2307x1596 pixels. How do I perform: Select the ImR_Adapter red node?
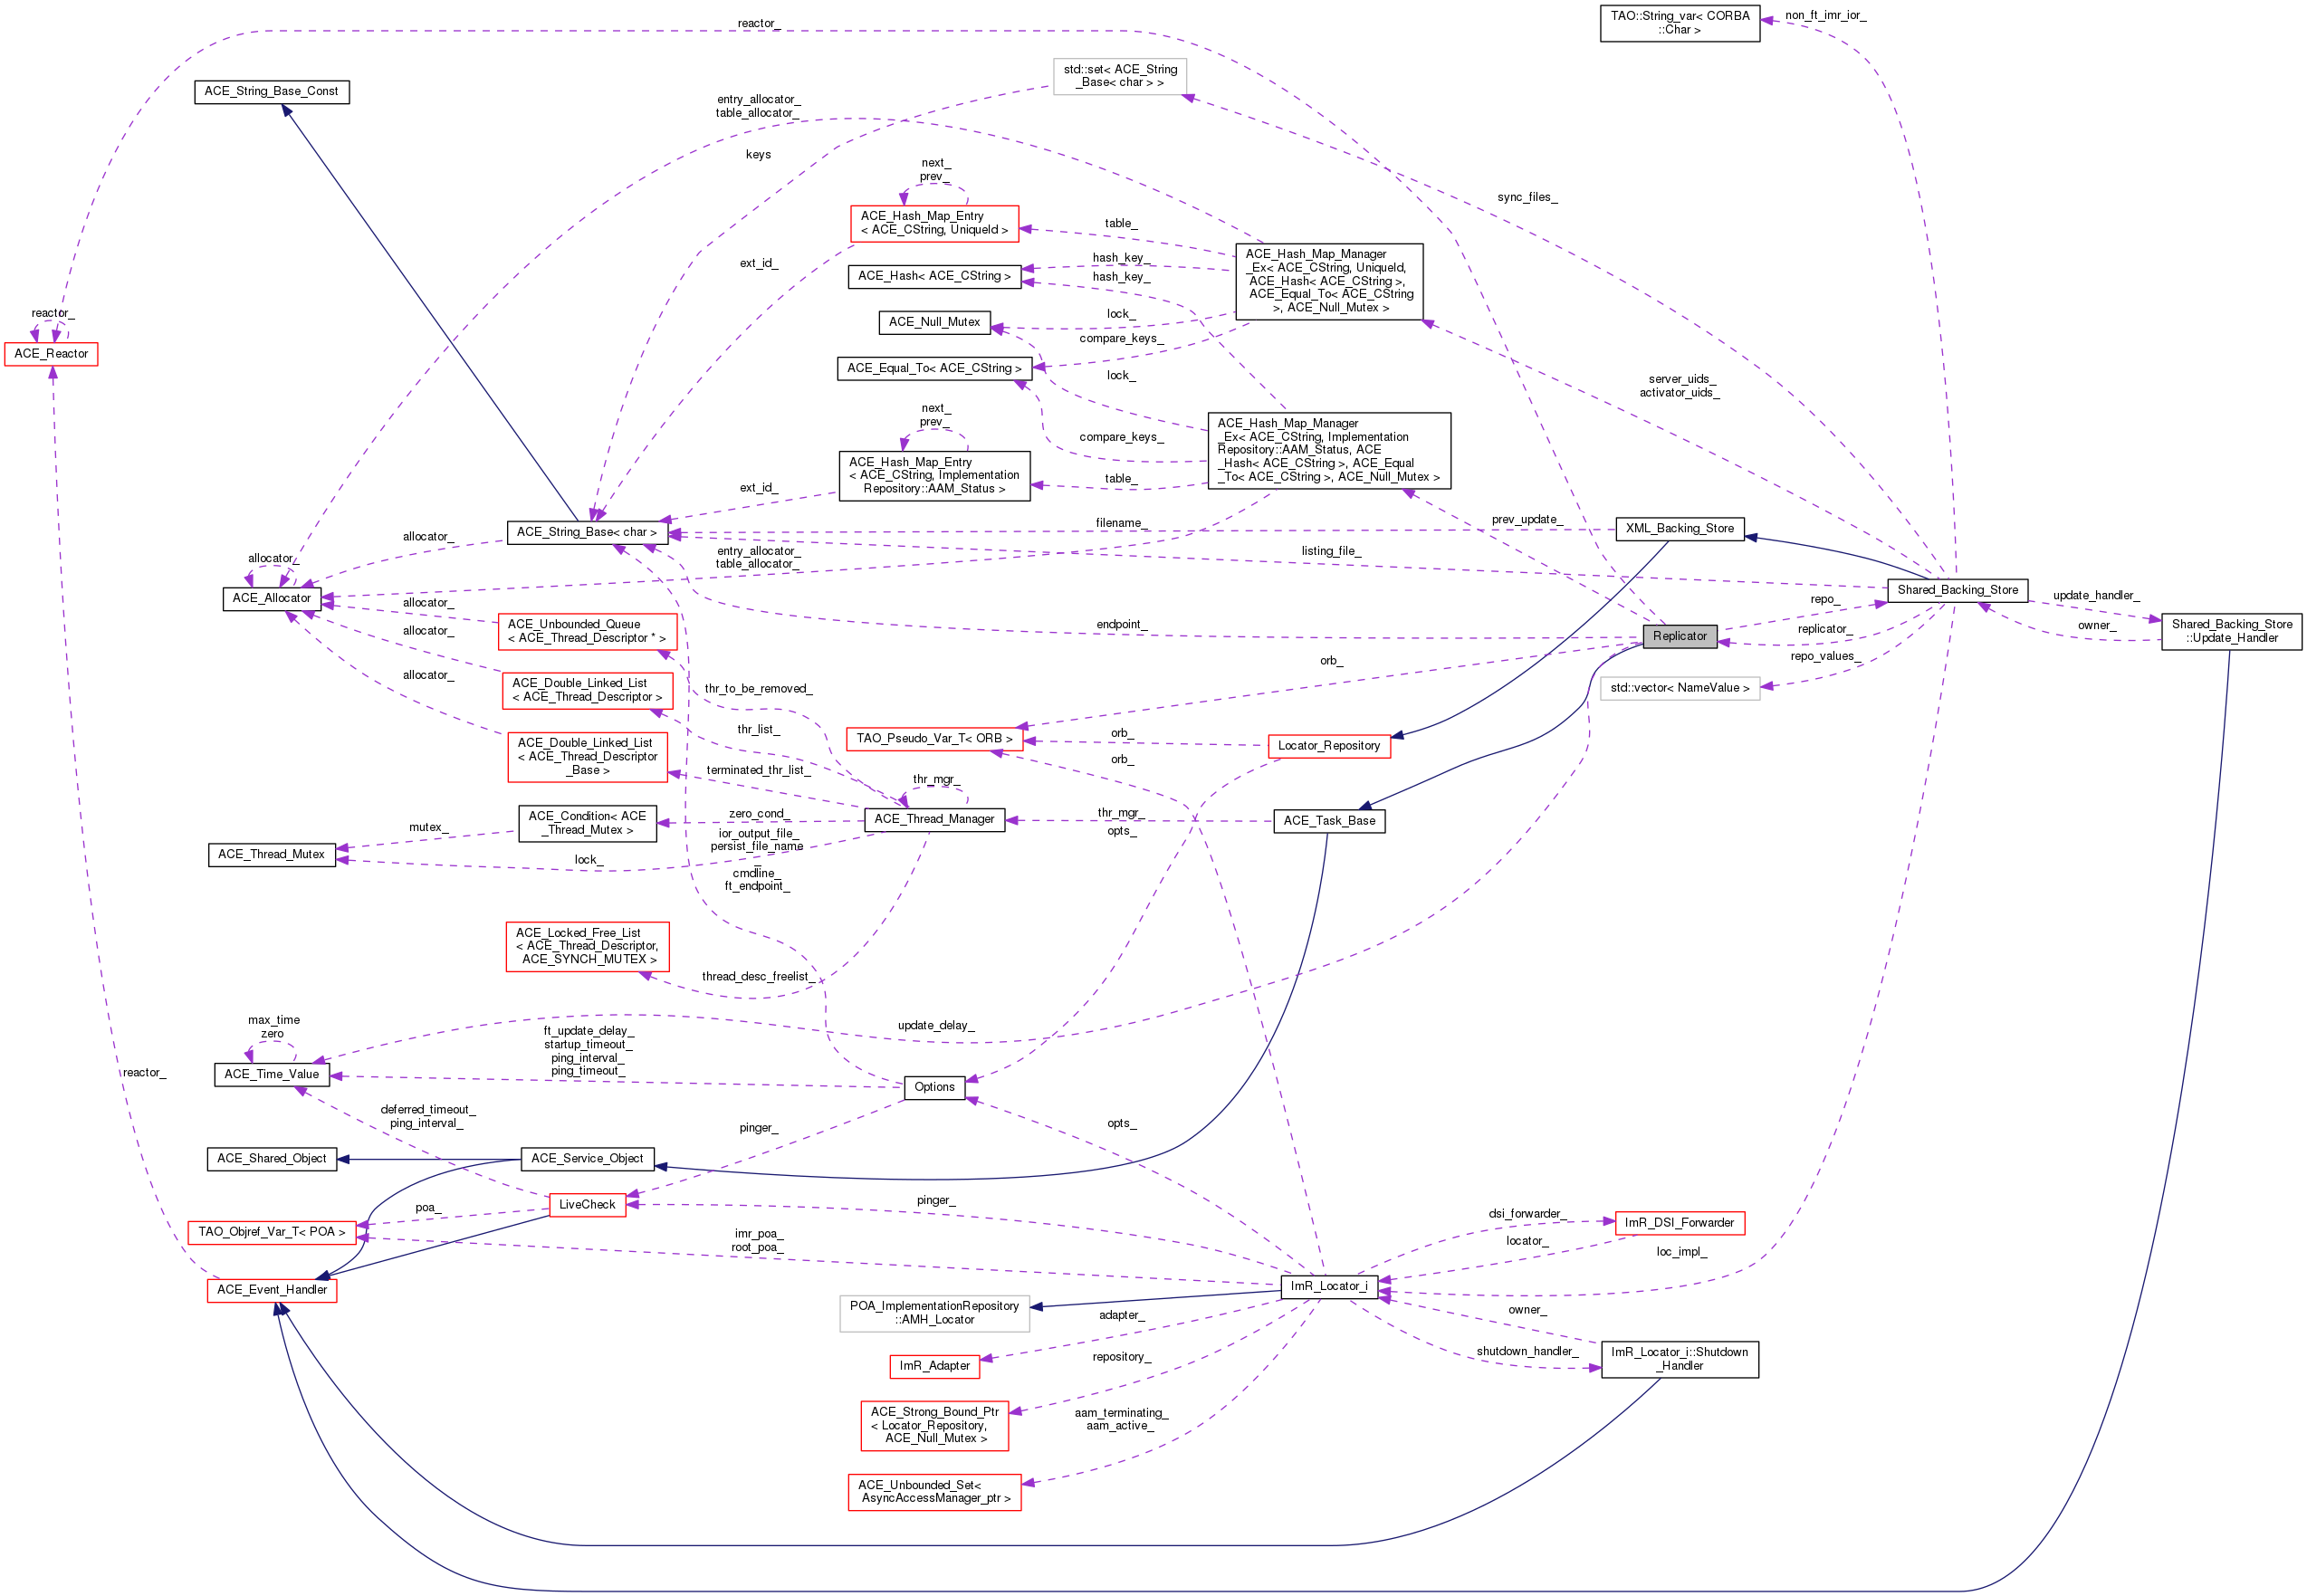934,1366
